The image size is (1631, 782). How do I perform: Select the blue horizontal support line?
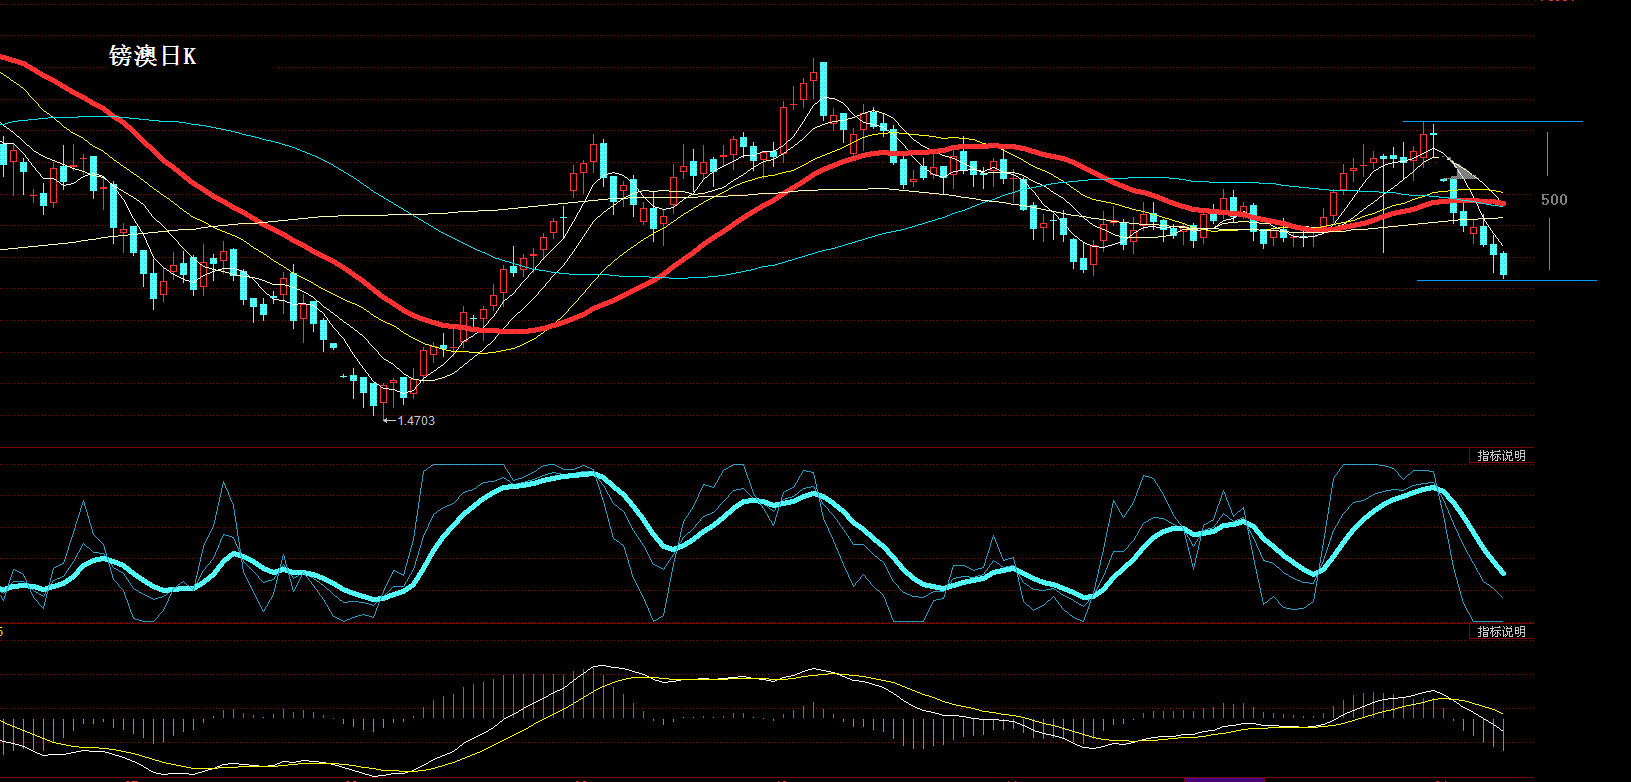coord(1507,281)
